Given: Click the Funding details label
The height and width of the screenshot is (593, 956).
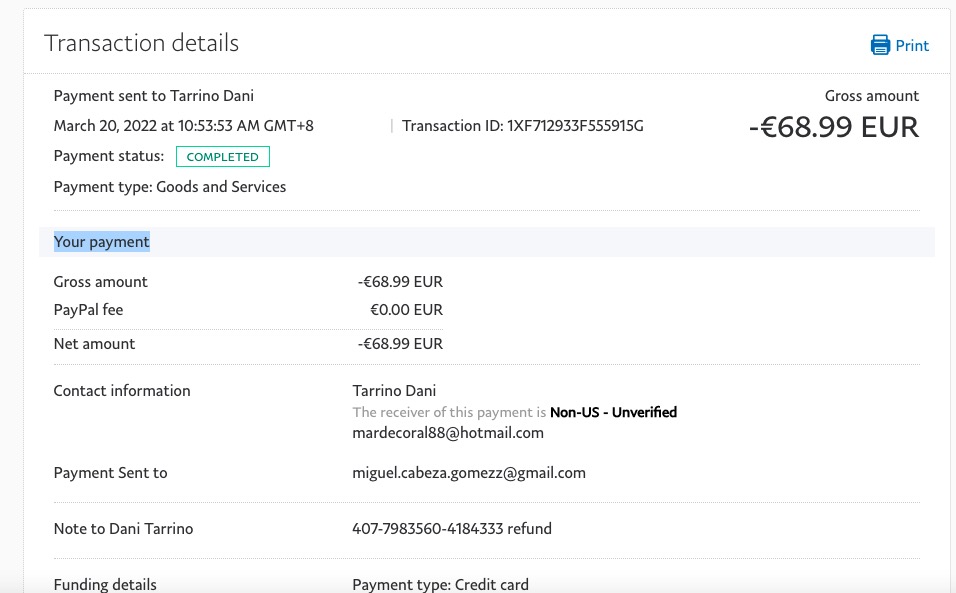Looking at the screenshot, I should 105,584.
